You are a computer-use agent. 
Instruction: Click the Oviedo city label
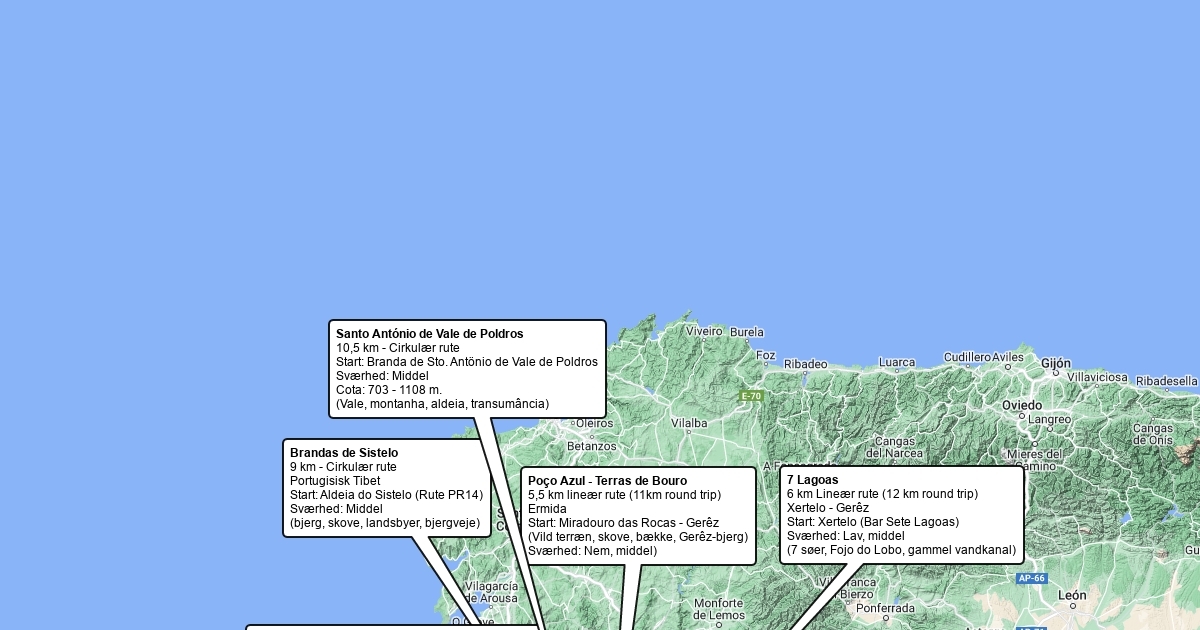1022,405
